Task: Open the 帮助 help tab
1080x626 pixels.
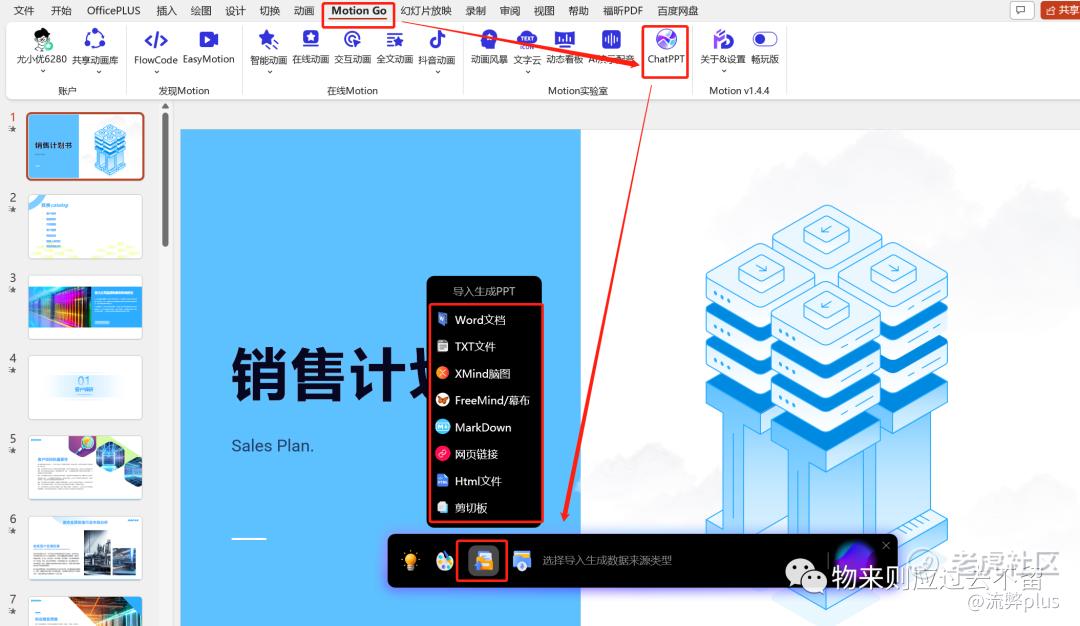Action: point(579,10)
